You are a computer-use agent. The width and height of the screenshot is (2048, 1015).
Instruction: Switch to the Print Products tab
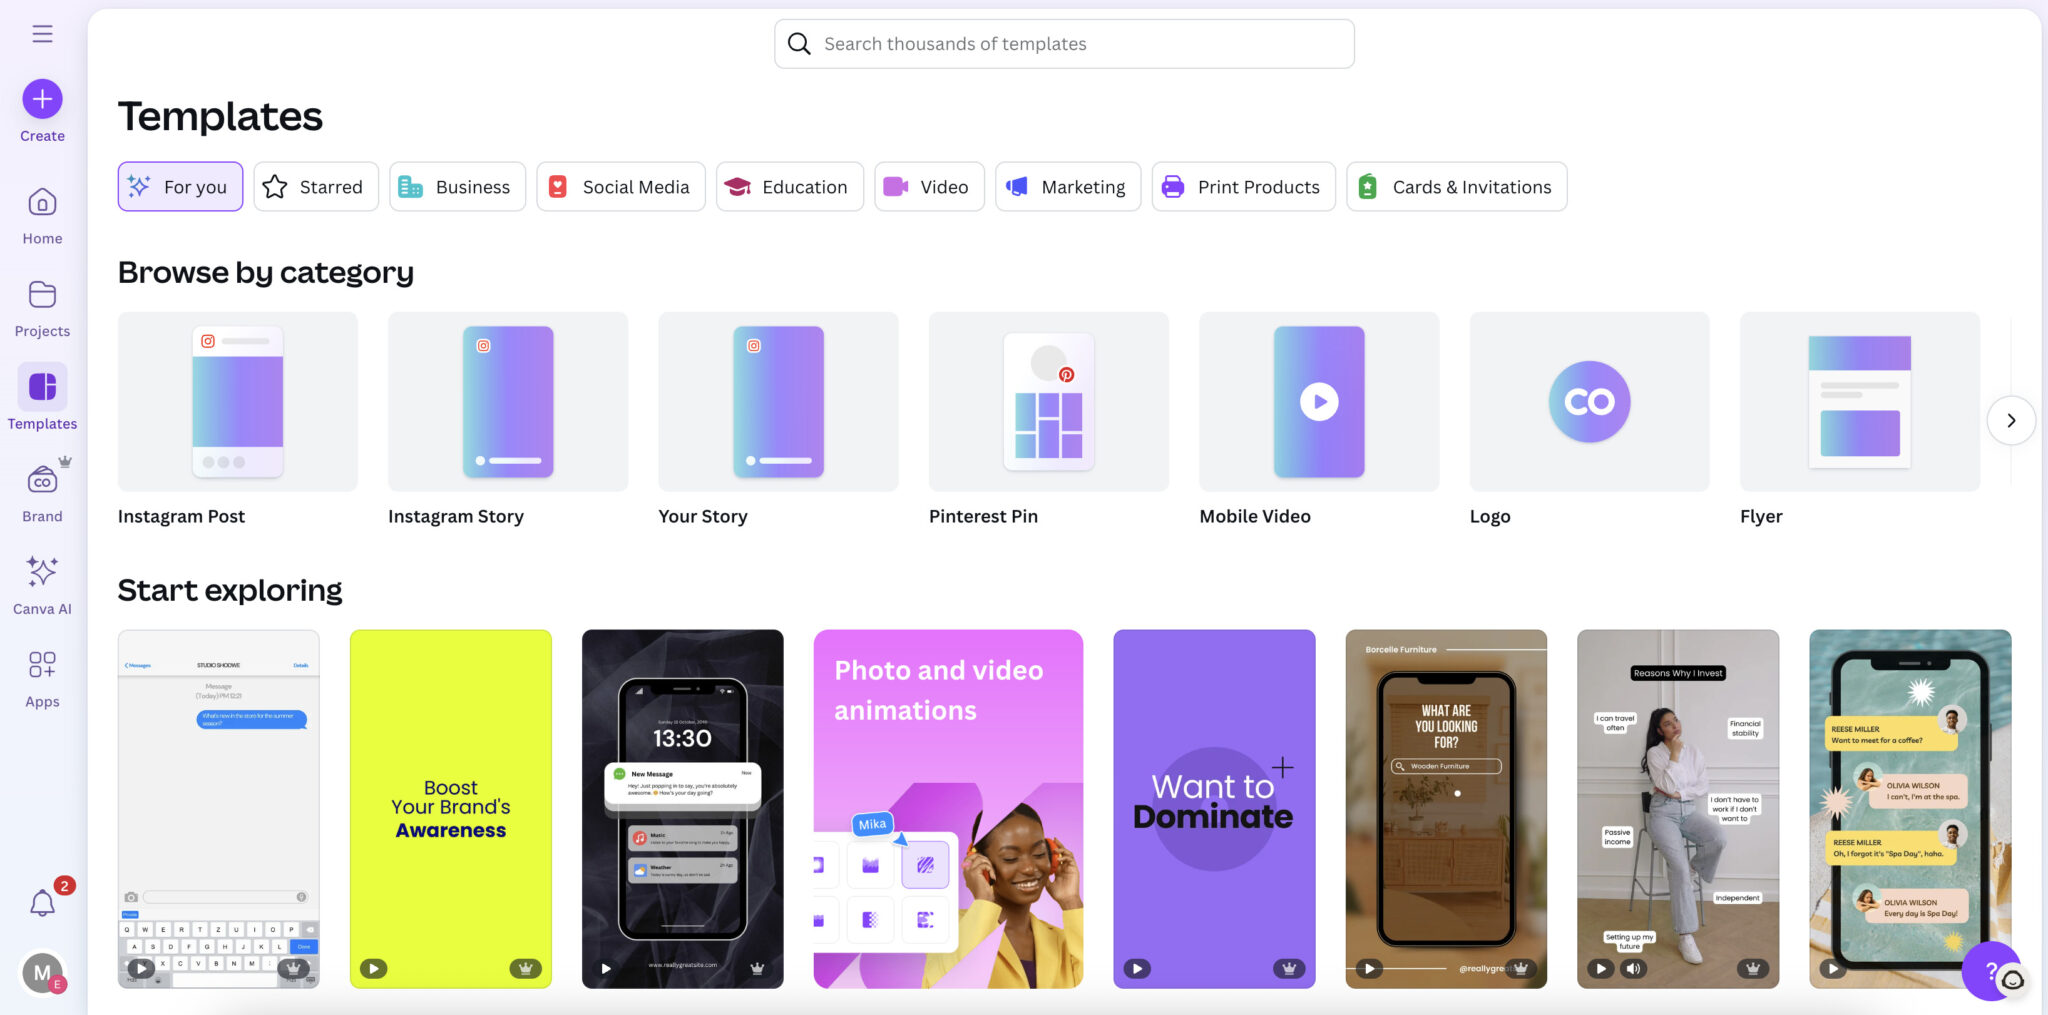click(1243, 187)
